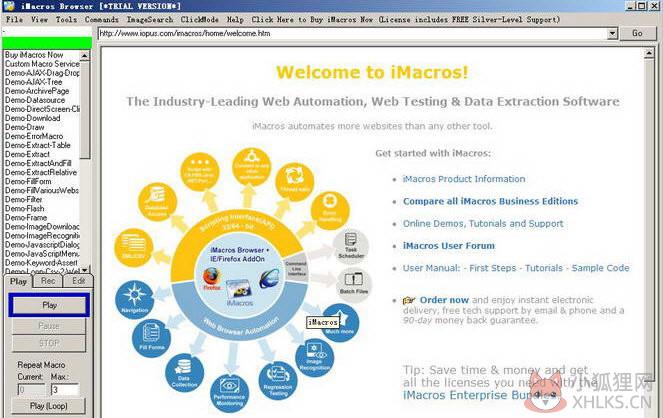Open the ImageSearch menu
The height and width of the screenshot is (418, 663).
[x=150, y=19]
